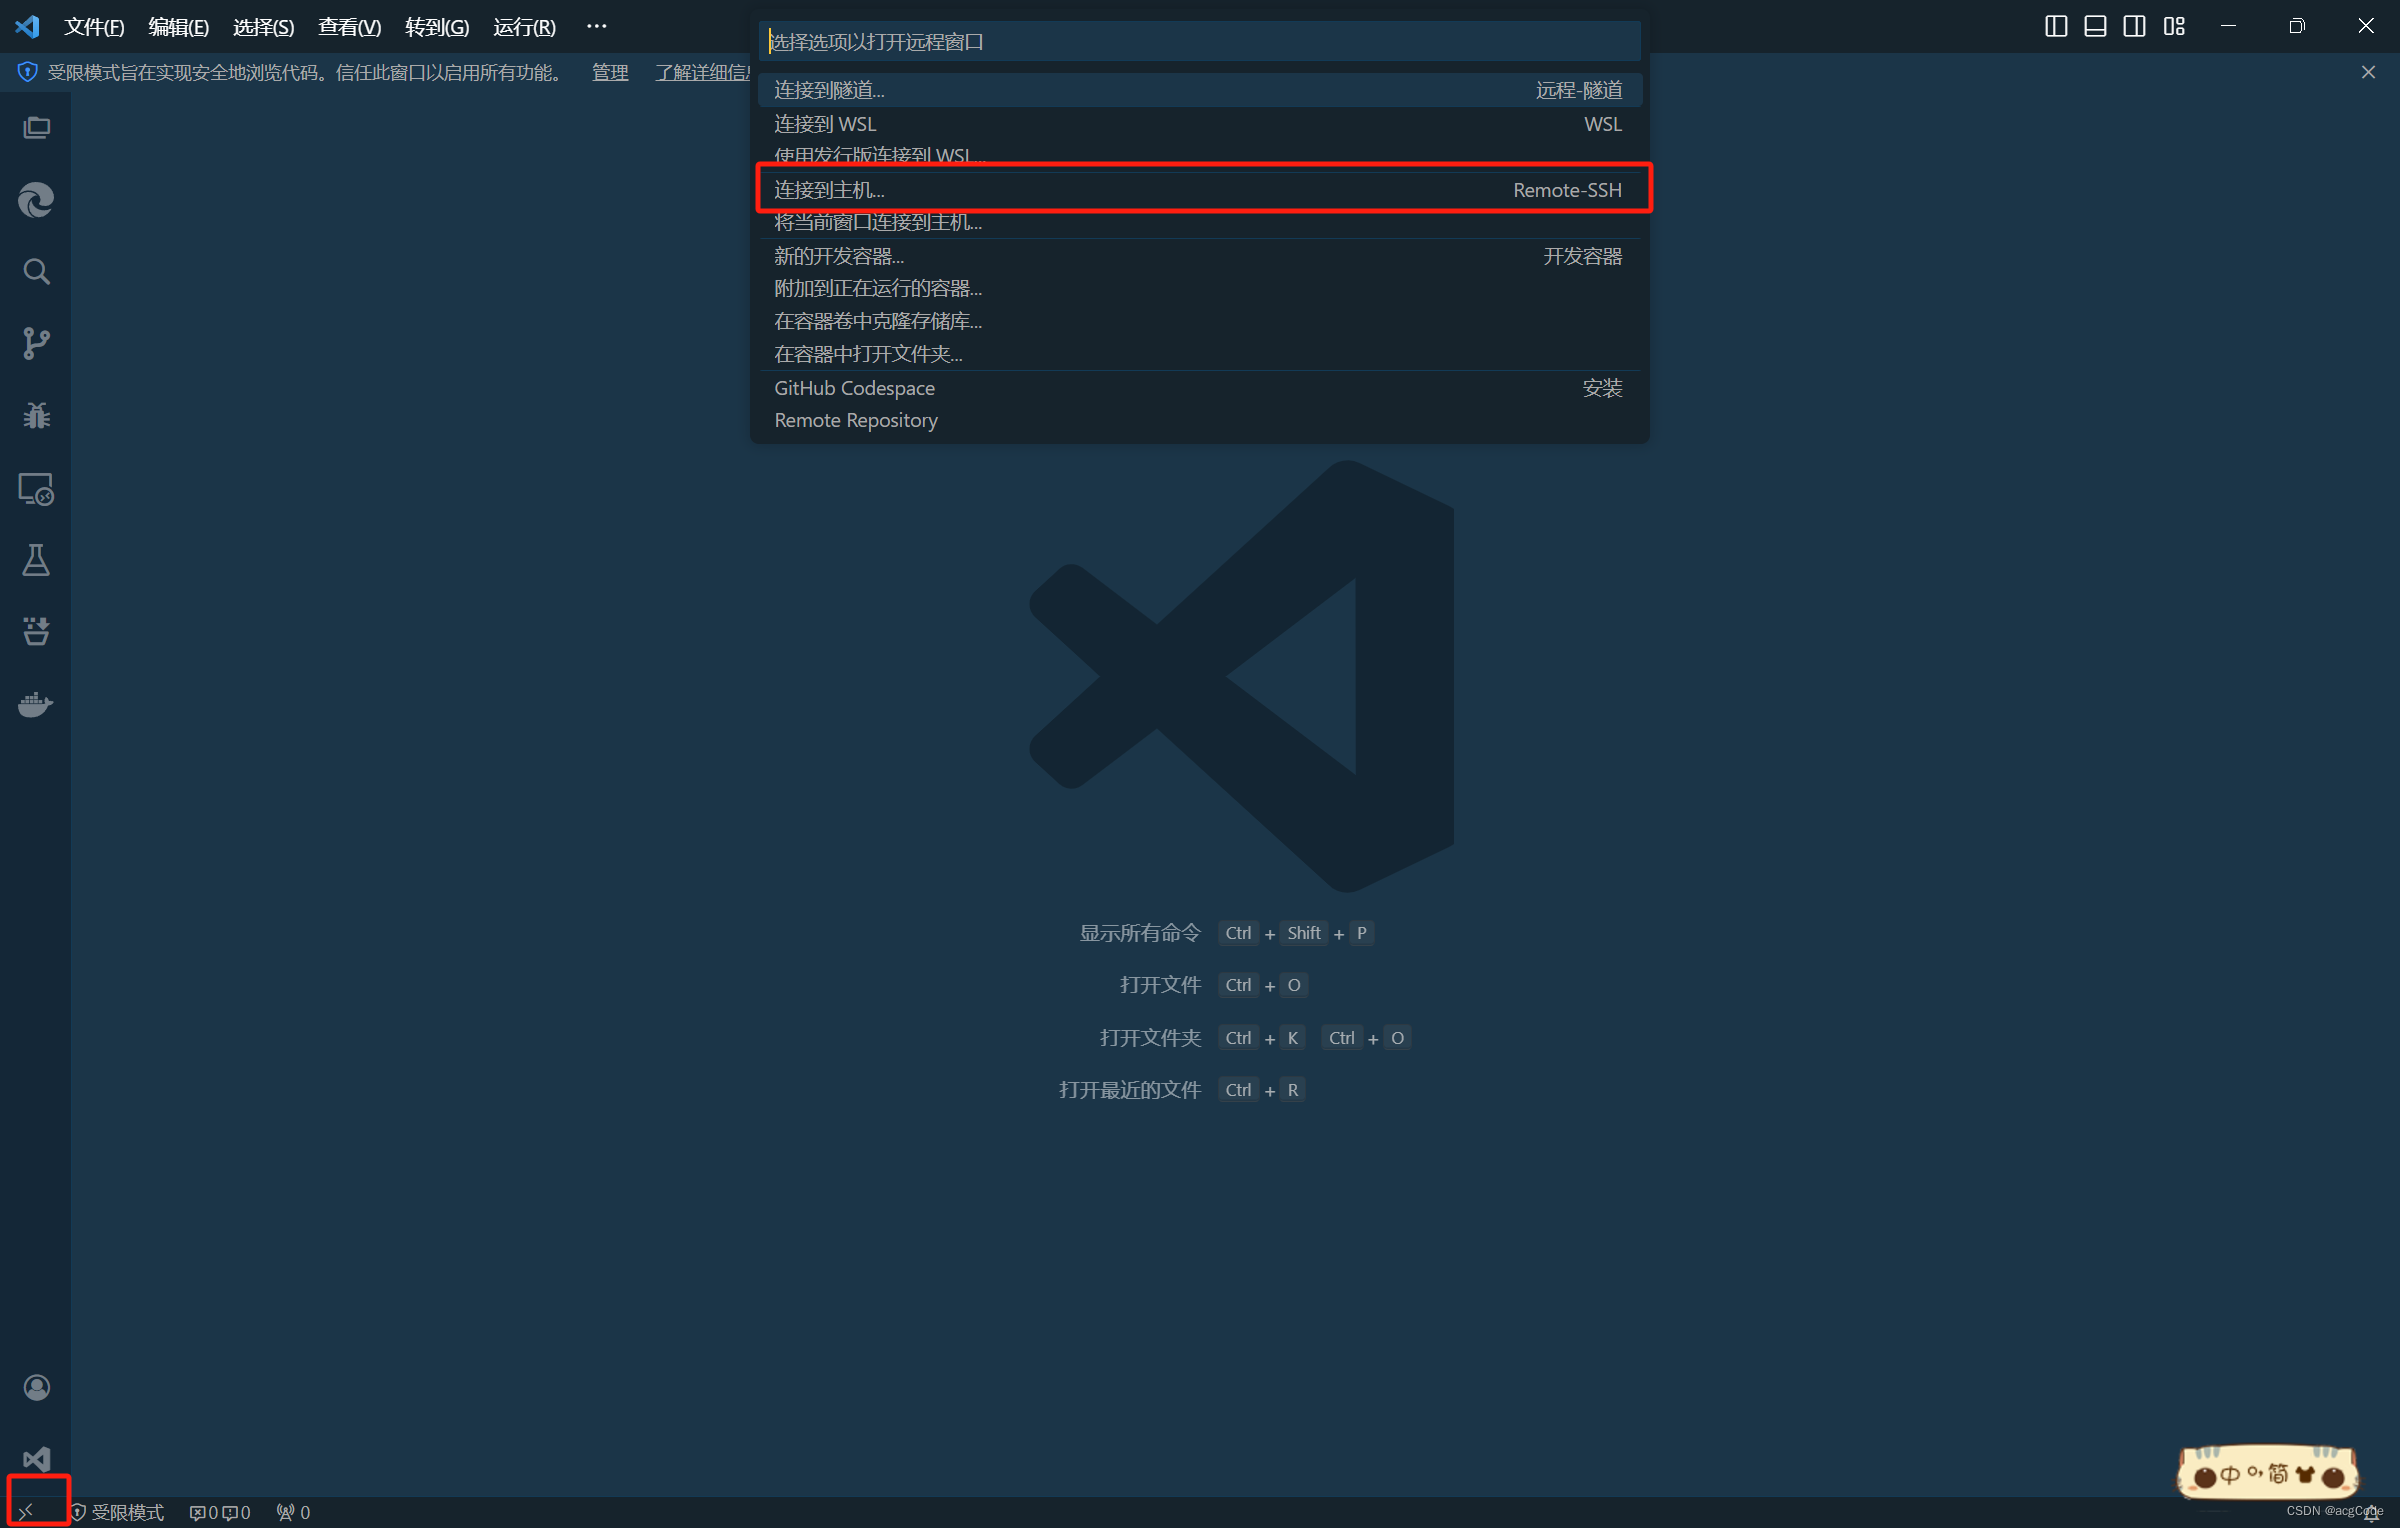This screenshot has width=2400, height=1528.
Task: Select 连接到 WSL option
Action: pyautogui.click(x=1199, y=124)
